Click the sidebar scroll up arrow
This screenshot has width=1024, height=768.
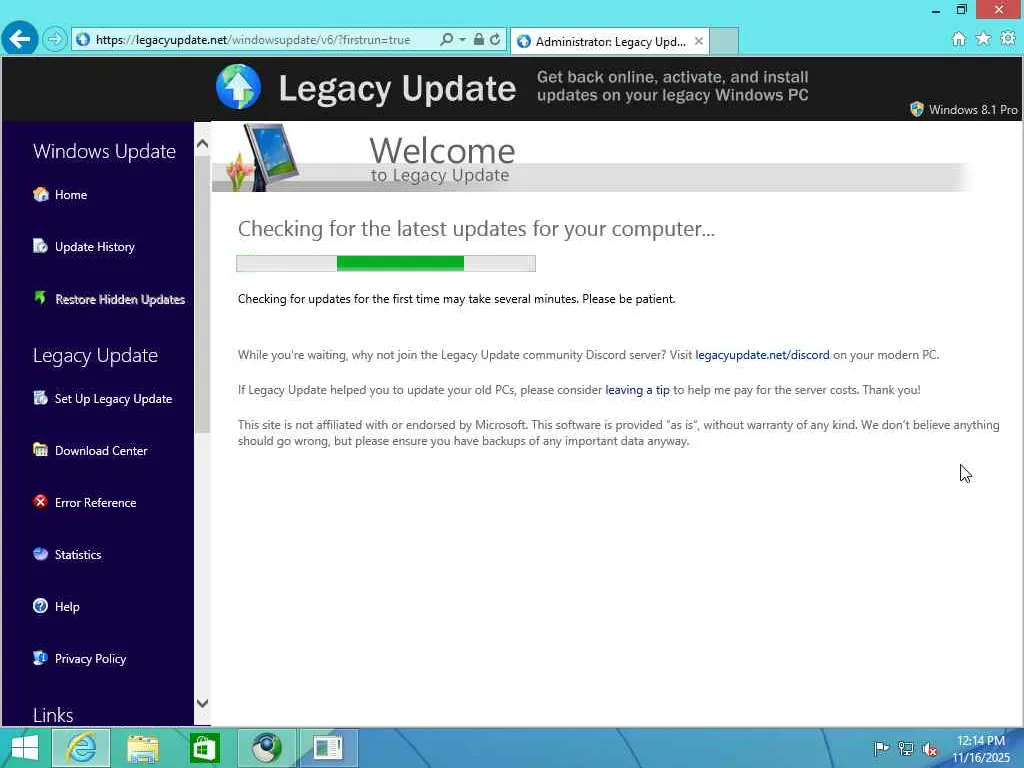202,144
